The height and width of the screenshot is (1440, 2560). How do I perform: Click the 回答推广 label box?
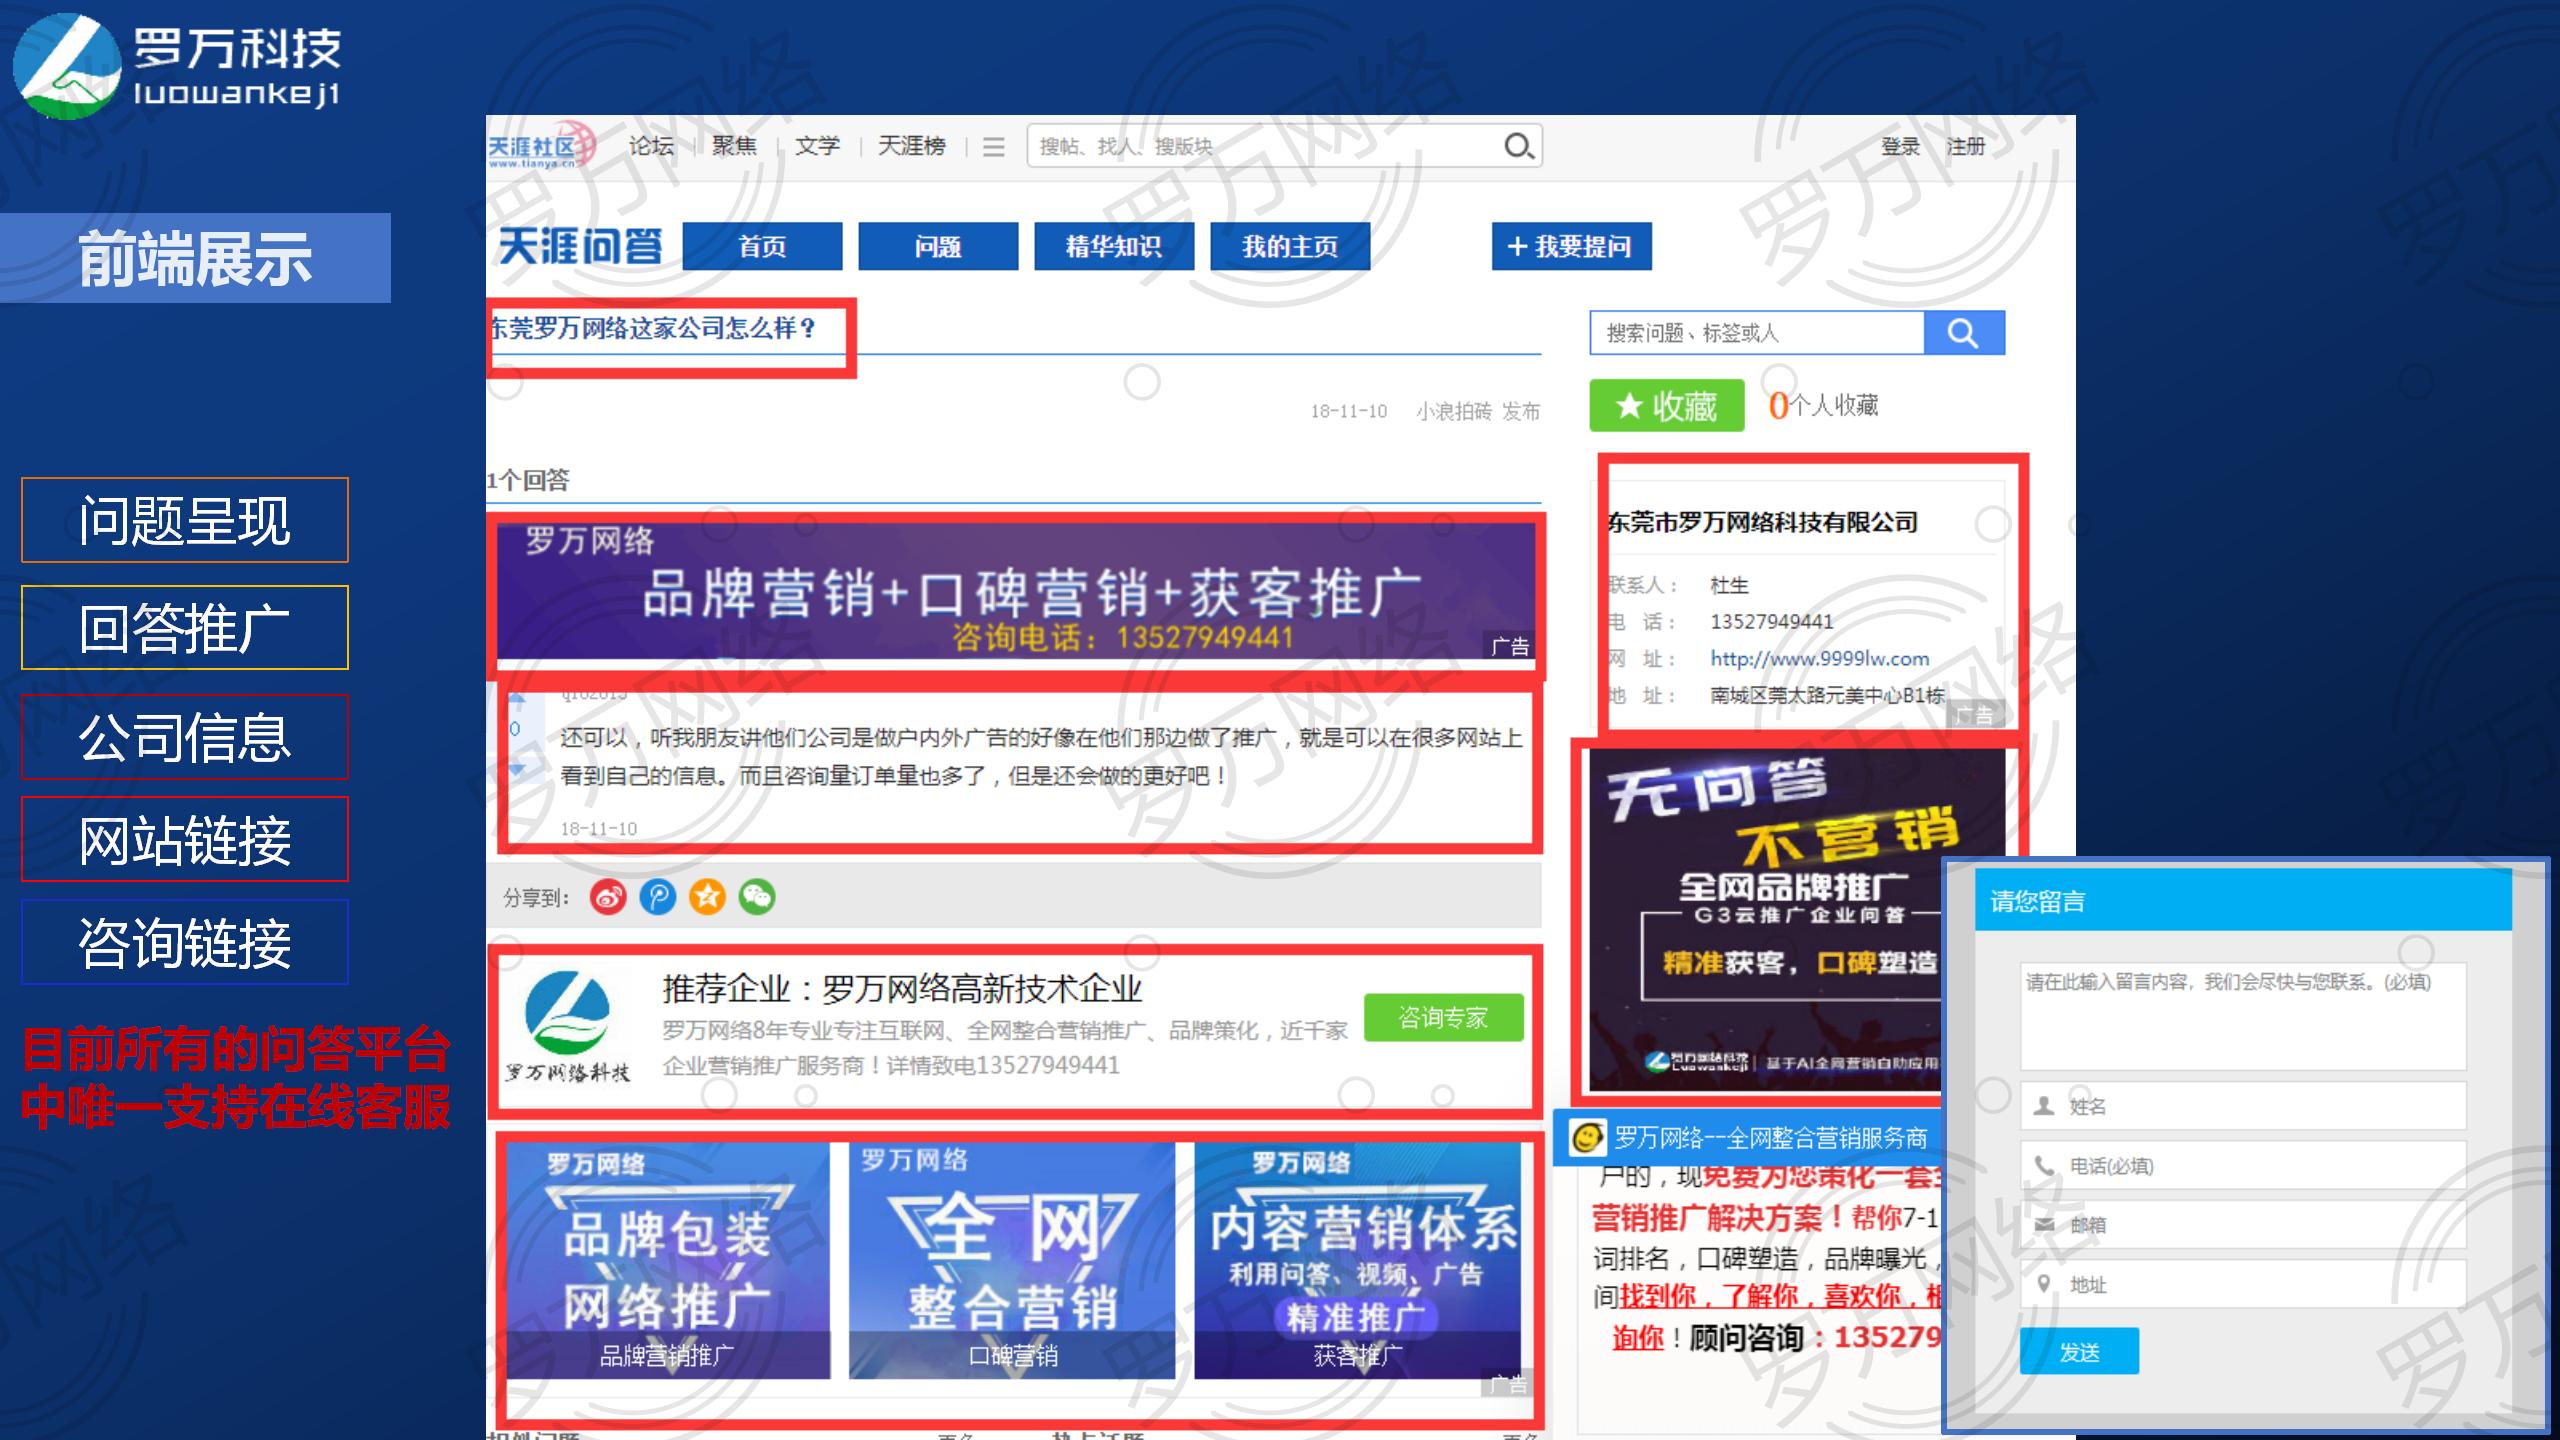185,628
